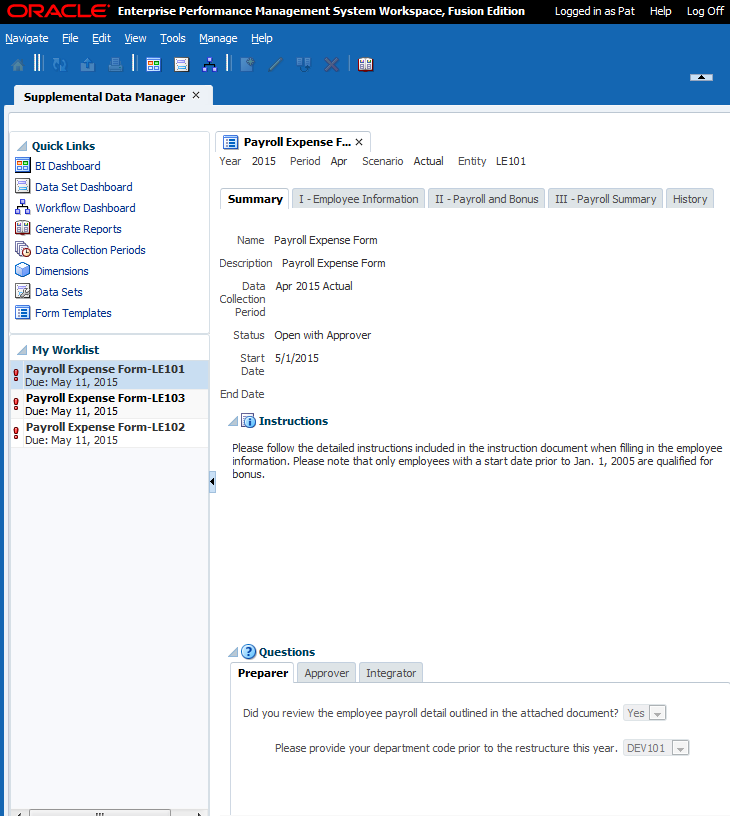Screen dimensions: 730x816
Task: Open the History tab
Action: coord(690,199)
